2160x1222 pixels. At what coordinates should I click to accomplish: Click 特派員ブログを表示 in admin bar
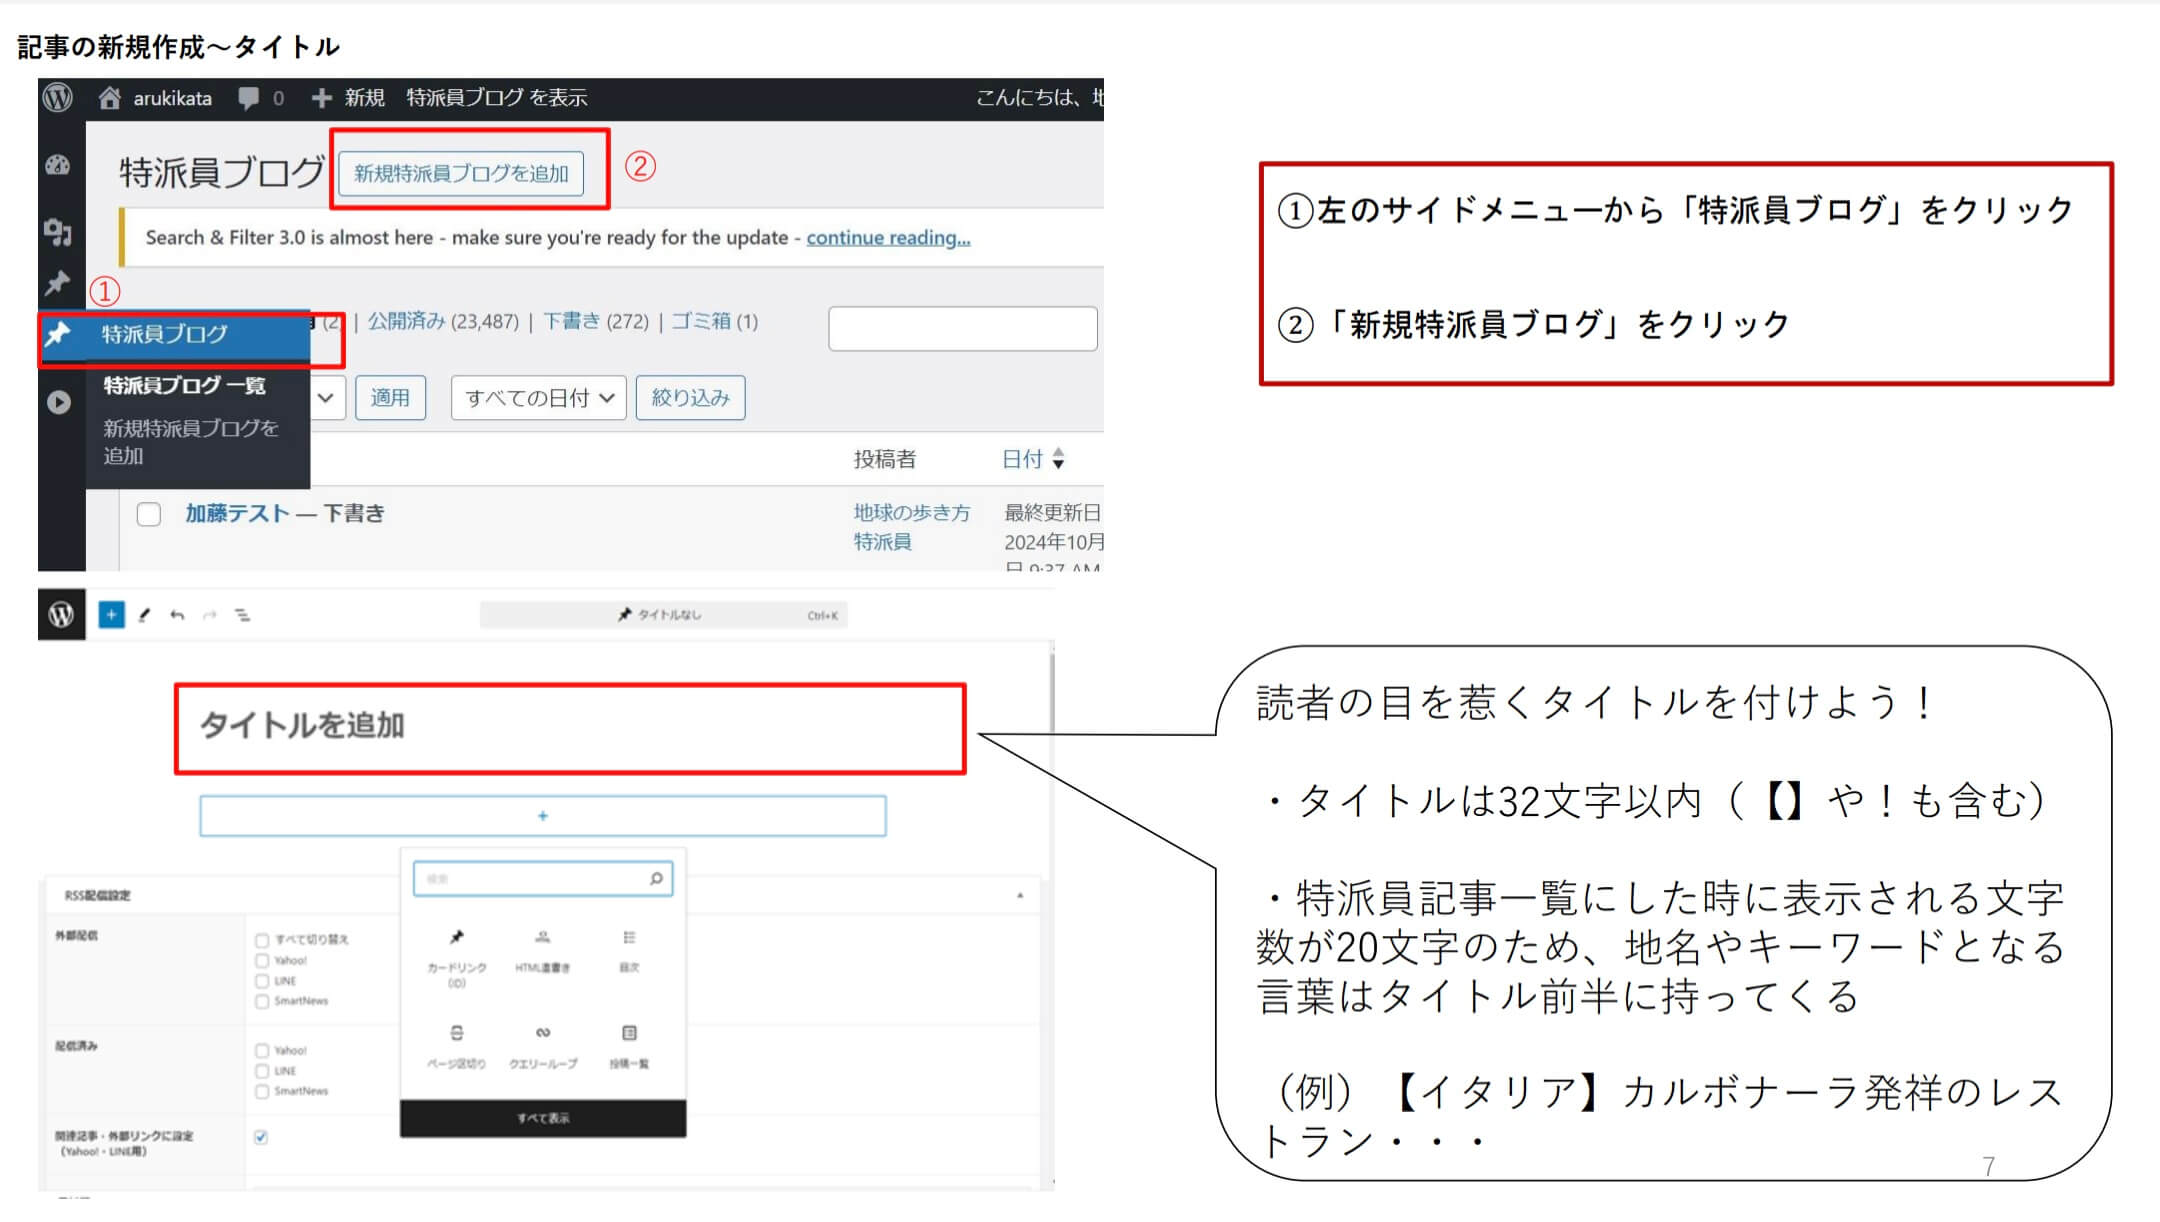pos(497,98)
